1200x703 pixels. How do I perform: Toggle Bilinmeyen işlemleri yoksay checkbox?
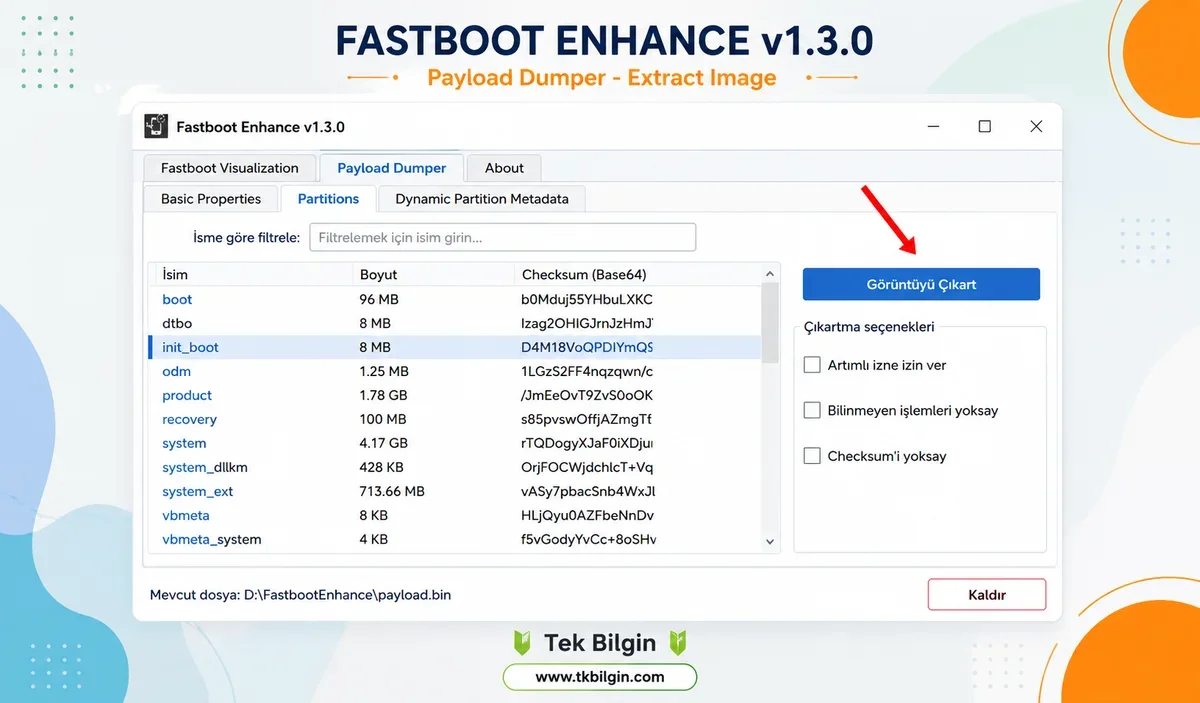click(812, 410)
